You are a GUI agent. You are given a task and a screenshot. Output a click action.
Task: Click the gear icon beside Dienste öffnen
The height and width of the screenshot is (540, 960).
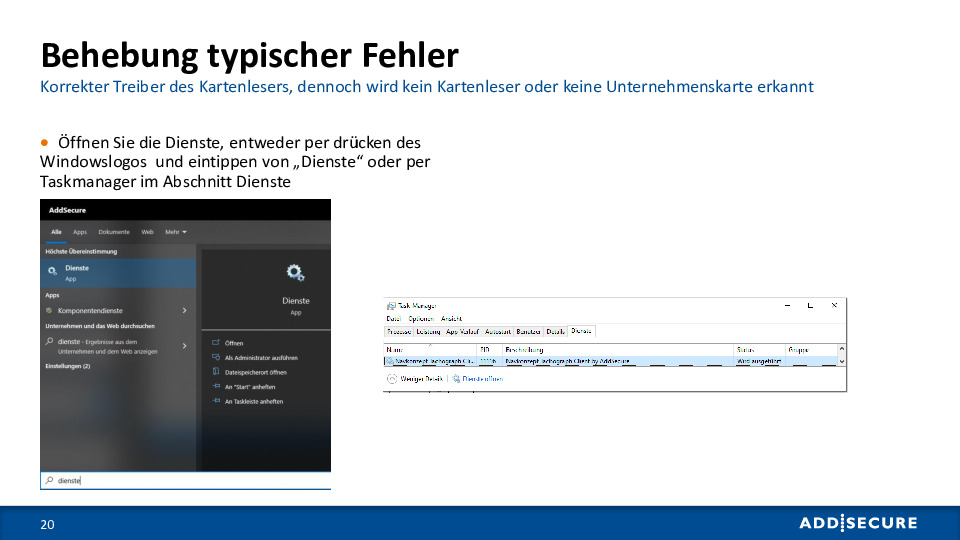[456, 379]
